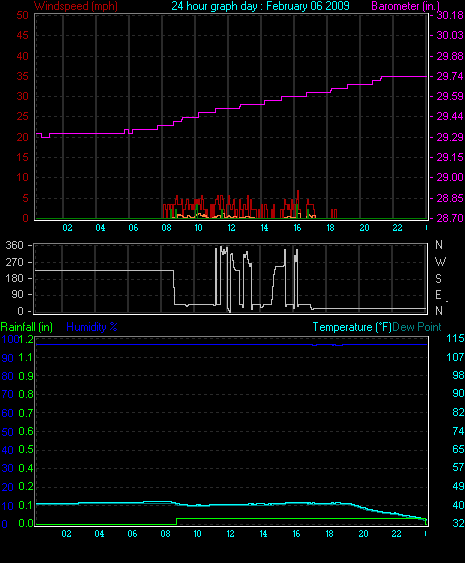Click the 32 temperature scale value

[458, 524]
